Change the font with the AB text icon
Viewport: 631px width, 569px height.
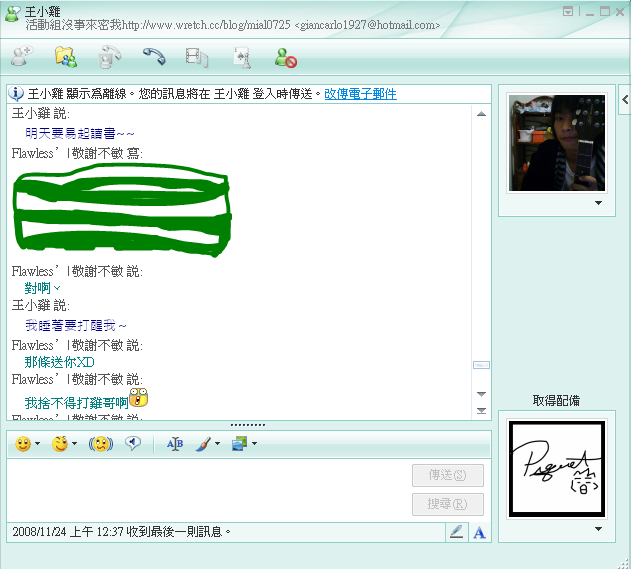175,444
